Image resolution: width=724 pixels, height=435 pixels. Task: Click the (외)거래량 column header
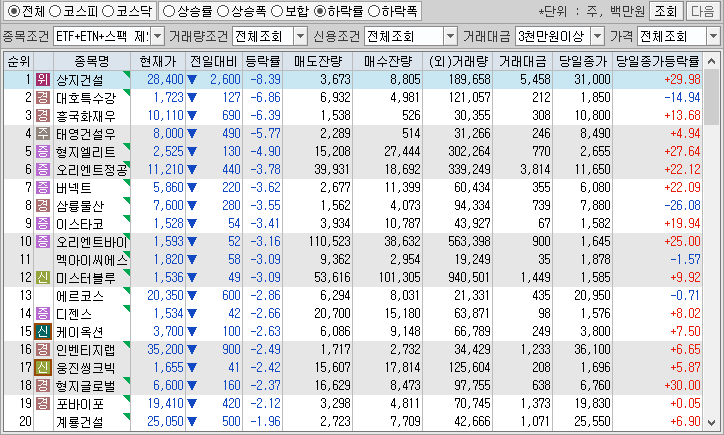[458, 61]
